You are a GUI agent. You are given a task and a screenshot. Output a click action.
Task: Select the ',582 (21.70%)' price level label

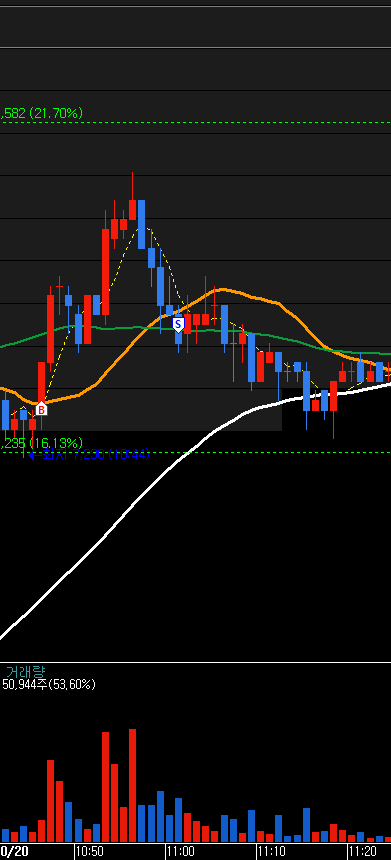click(42, 114)
